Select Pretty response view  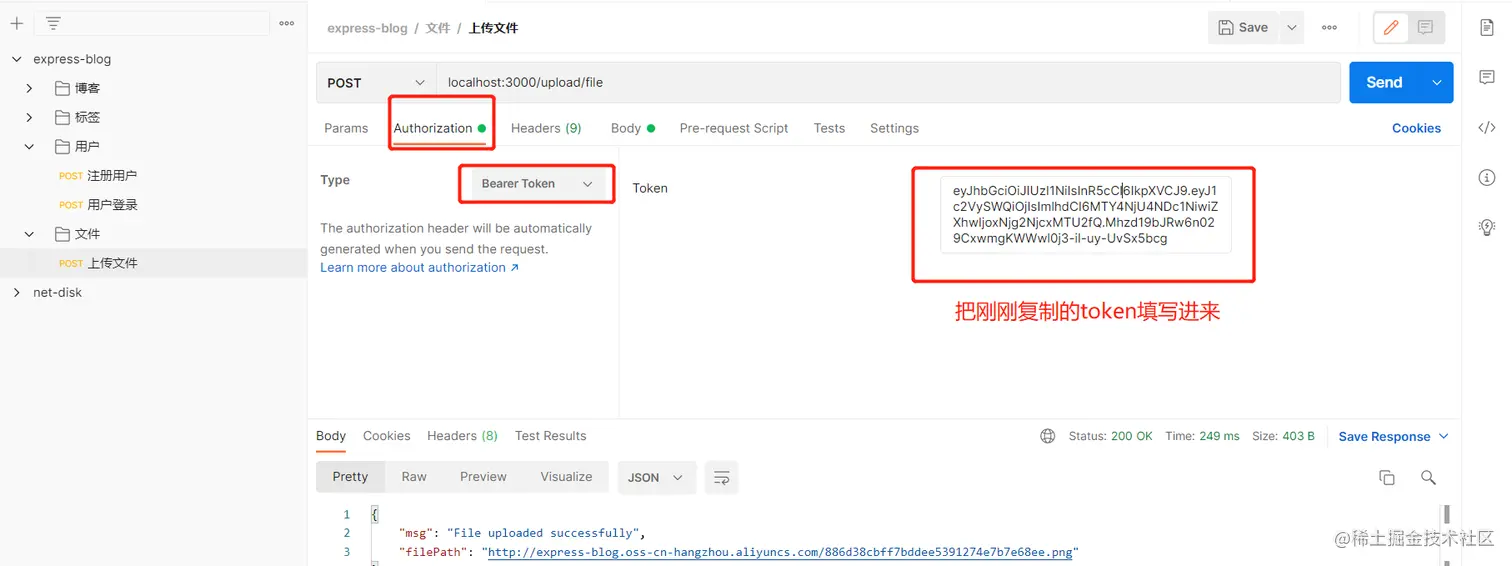350,477
